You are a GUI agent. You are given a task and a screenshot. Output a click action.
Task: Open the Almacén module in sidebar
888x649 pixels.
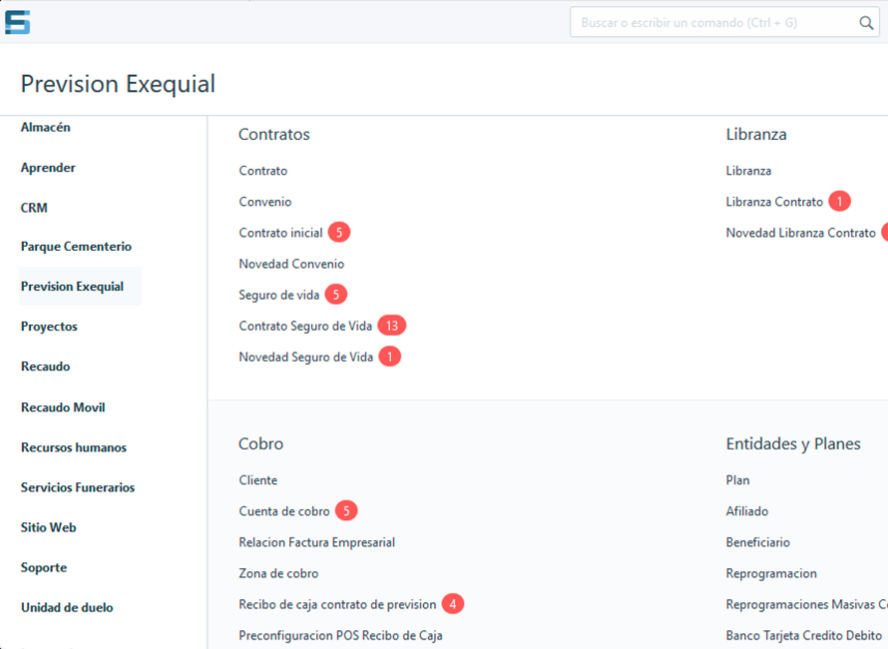46,127
